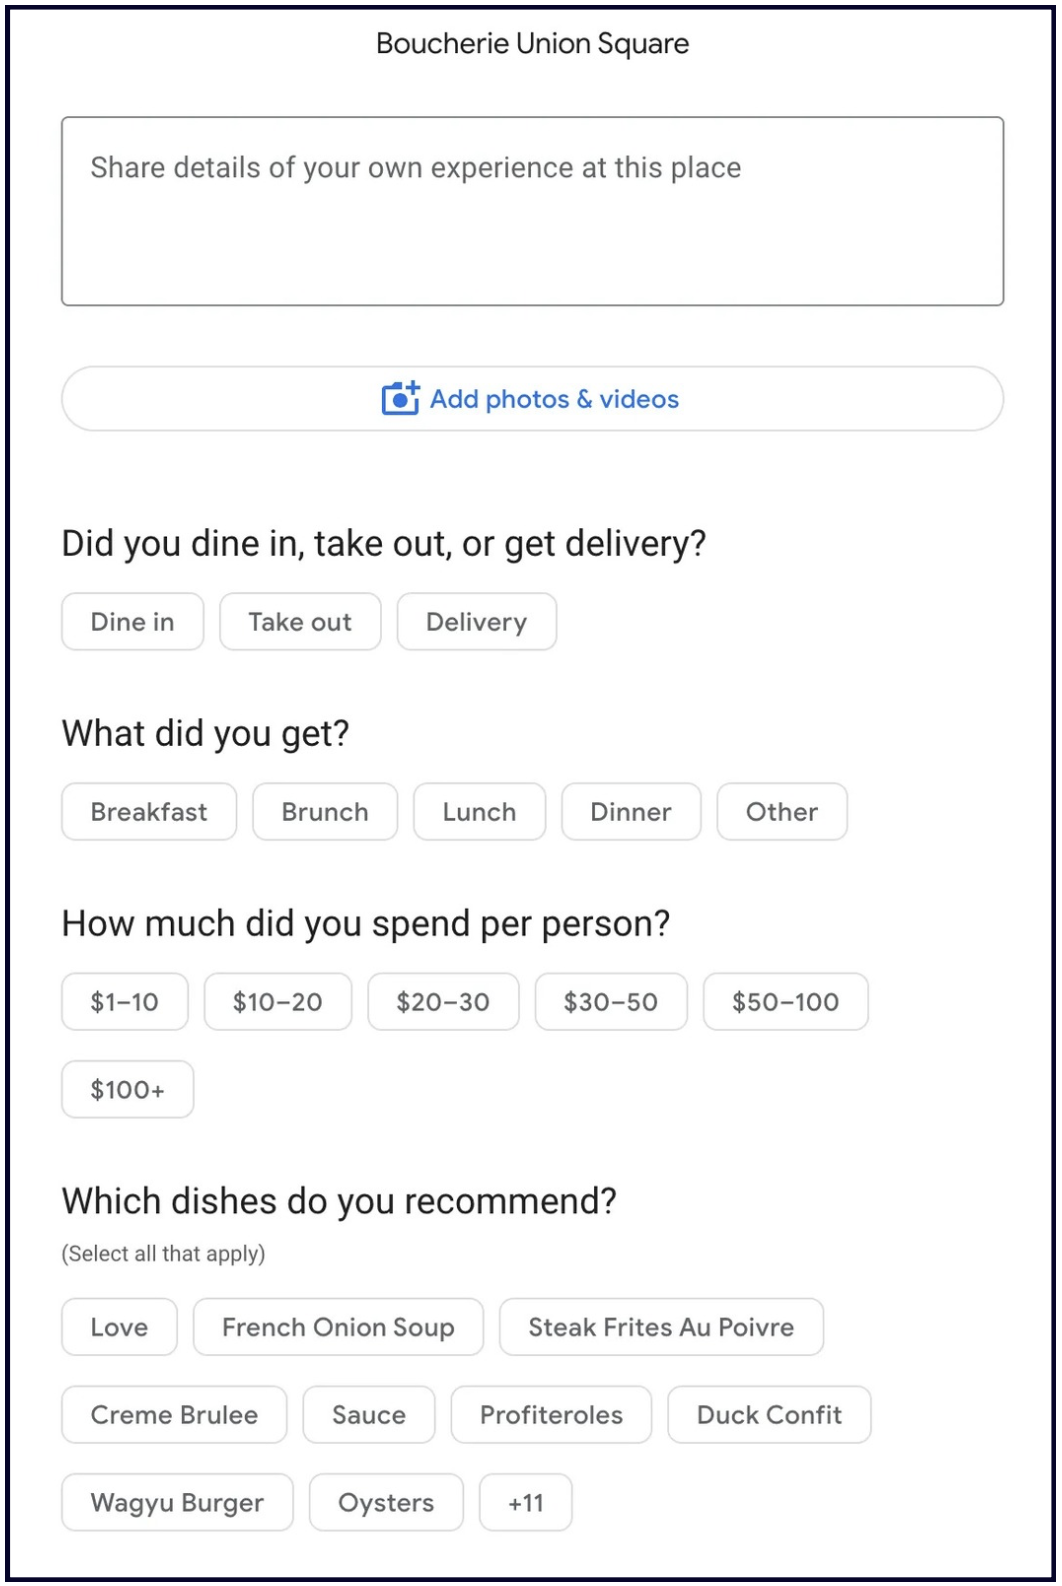Click the review text field
Screen dimensions: 1062x1586
(532, 211)
